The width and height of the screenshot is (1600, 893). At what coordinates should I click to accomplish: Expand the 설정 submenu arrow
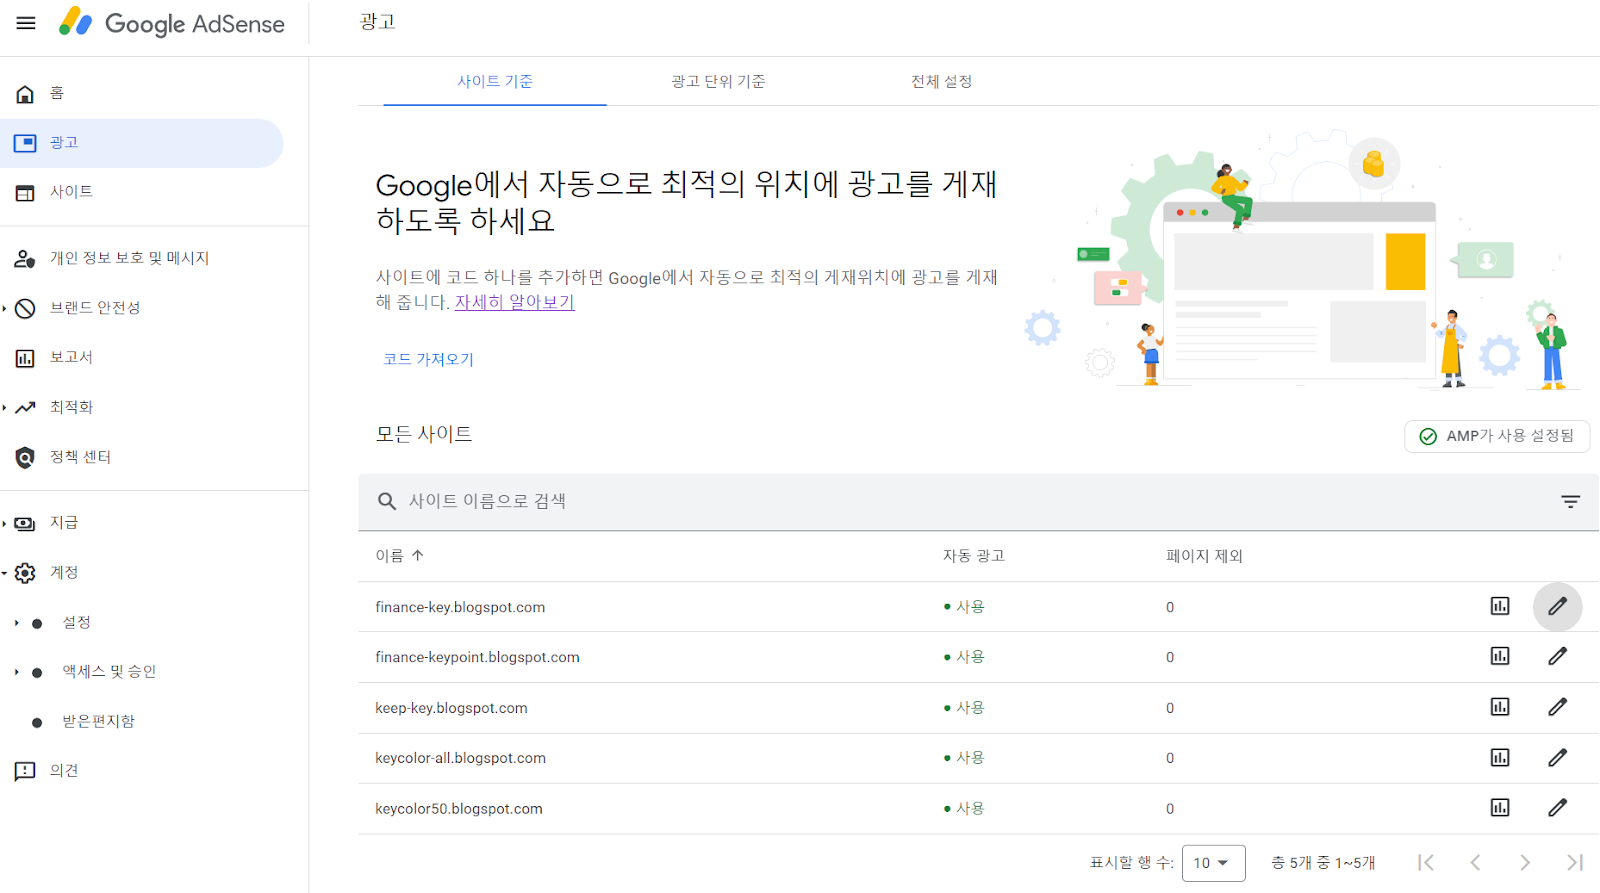16,623
